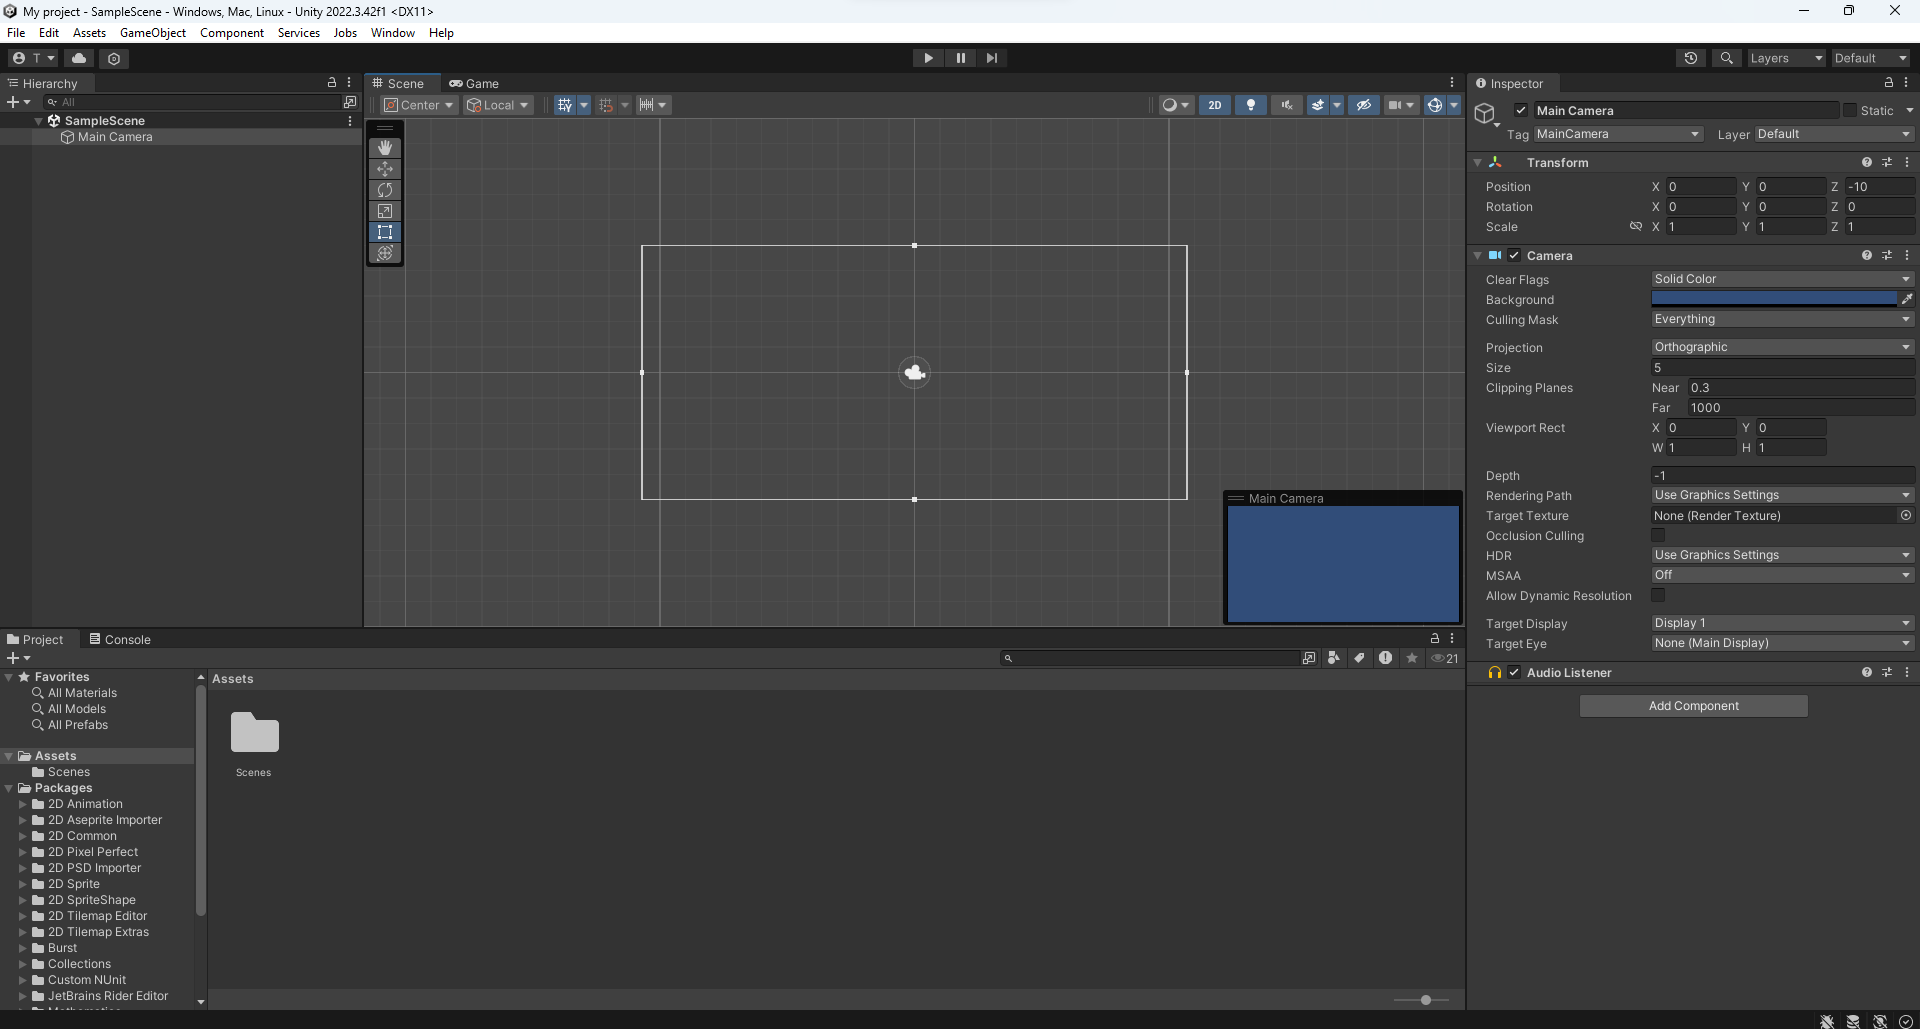Image resolution: width=1920 pixels, height=1029 pixels.
Task: Click the Add Component button
Action: pos(1693,706)
